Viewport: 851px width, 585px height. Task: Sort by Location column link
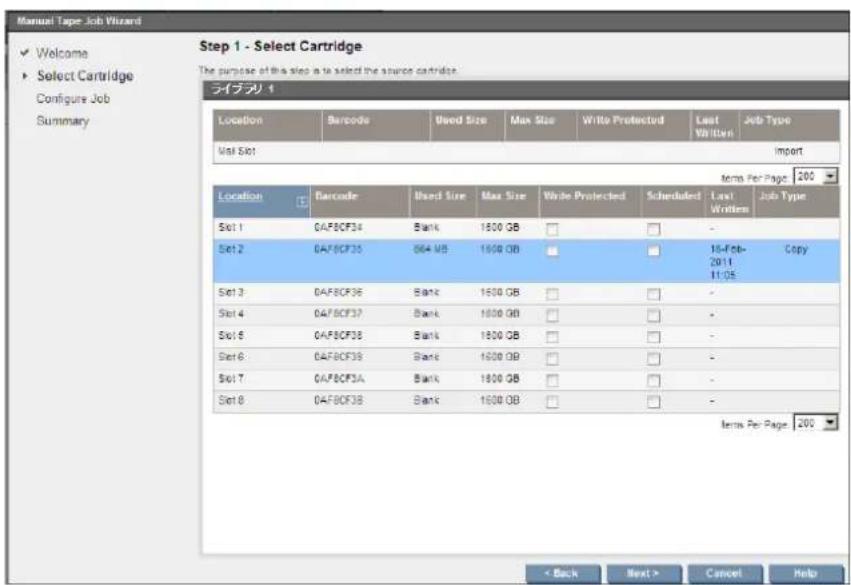(240, 196)
